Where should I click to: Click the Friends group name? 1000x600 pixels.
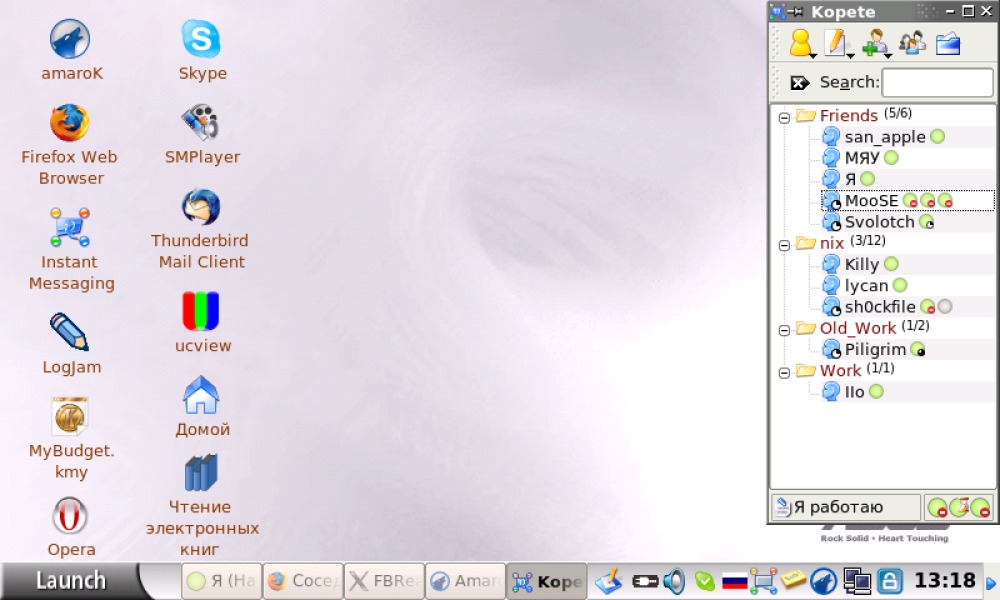pyautogui.click(x=848, y=115)
